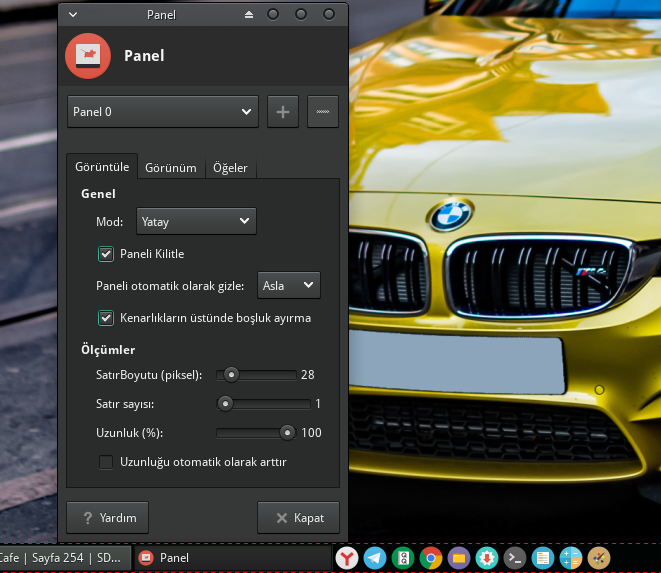This screenshot has height=573, width=661.
Task: Open Google Chrome from the taskbar
Action: point(431,558)
